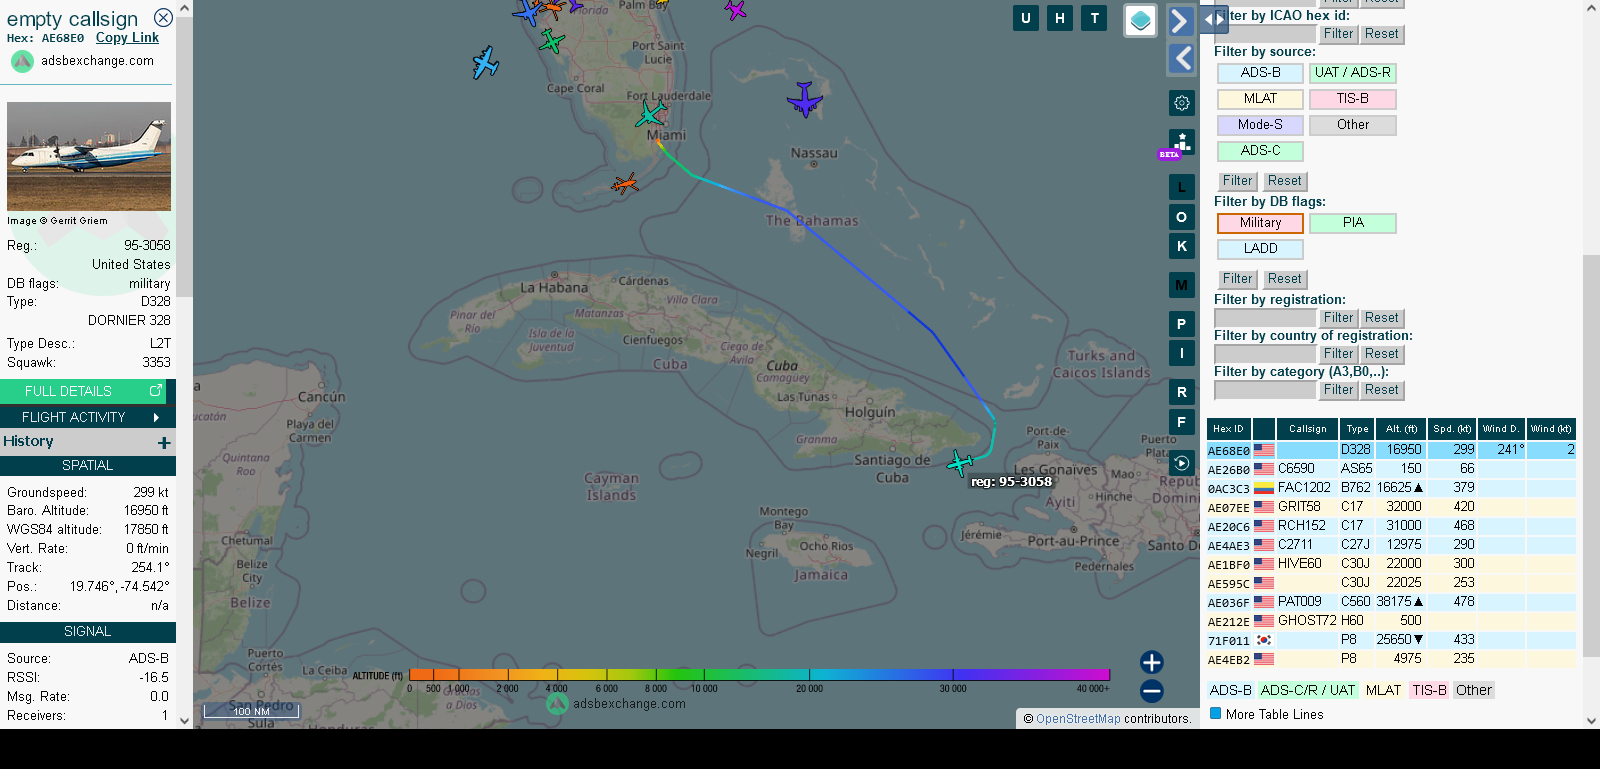Viewport: 1600px width, 769px height.
Task: Apply Filter for ICAO hex id
Action: 1338,34
